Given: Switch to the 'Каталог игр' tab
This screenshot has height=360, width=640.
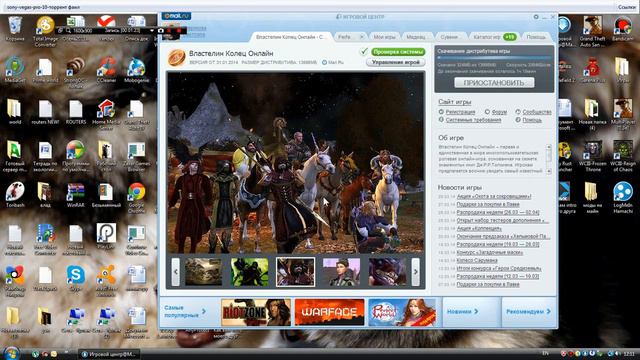Looking at the screenshot, I should tap(494, 37).
